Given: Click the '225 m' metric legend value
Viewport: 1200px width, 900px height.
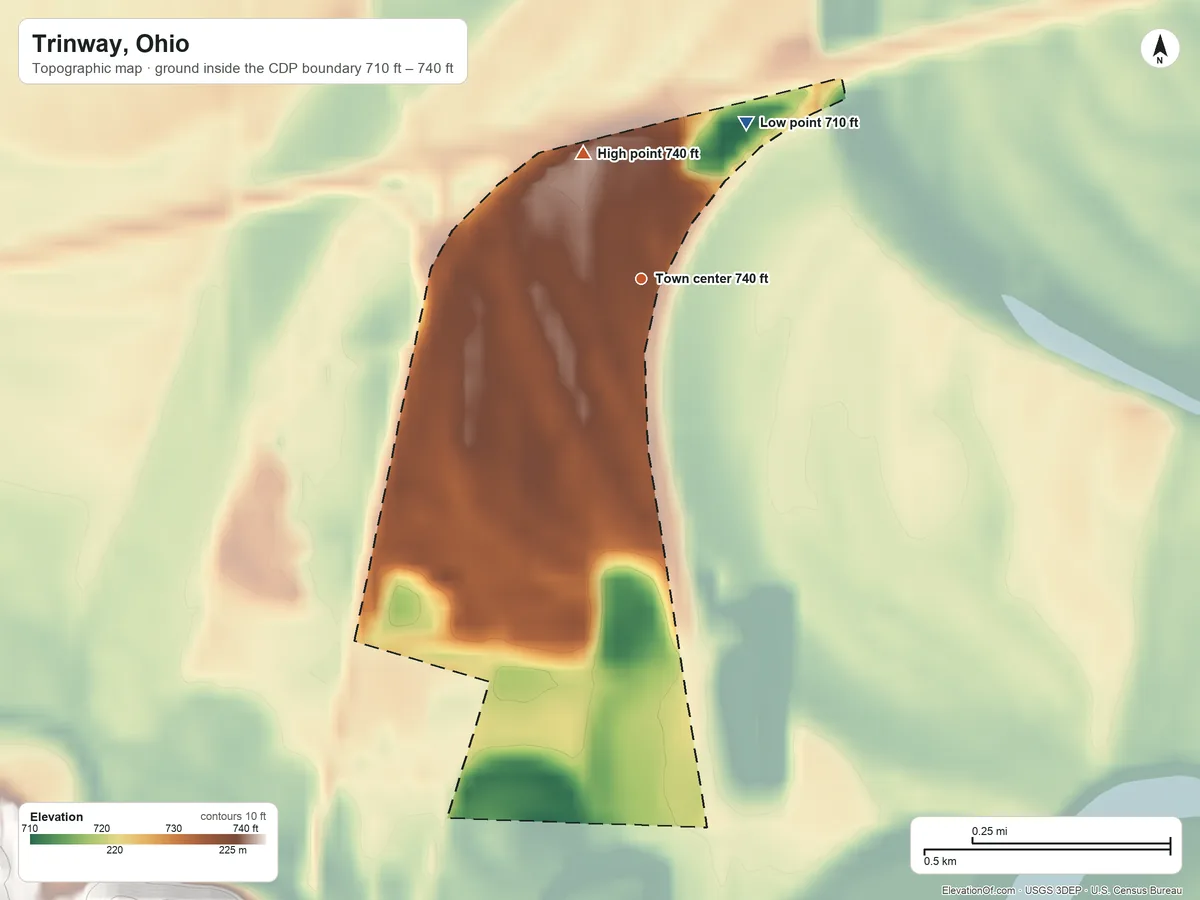Looking at the screenshot, I should click(x=231, y=851).
